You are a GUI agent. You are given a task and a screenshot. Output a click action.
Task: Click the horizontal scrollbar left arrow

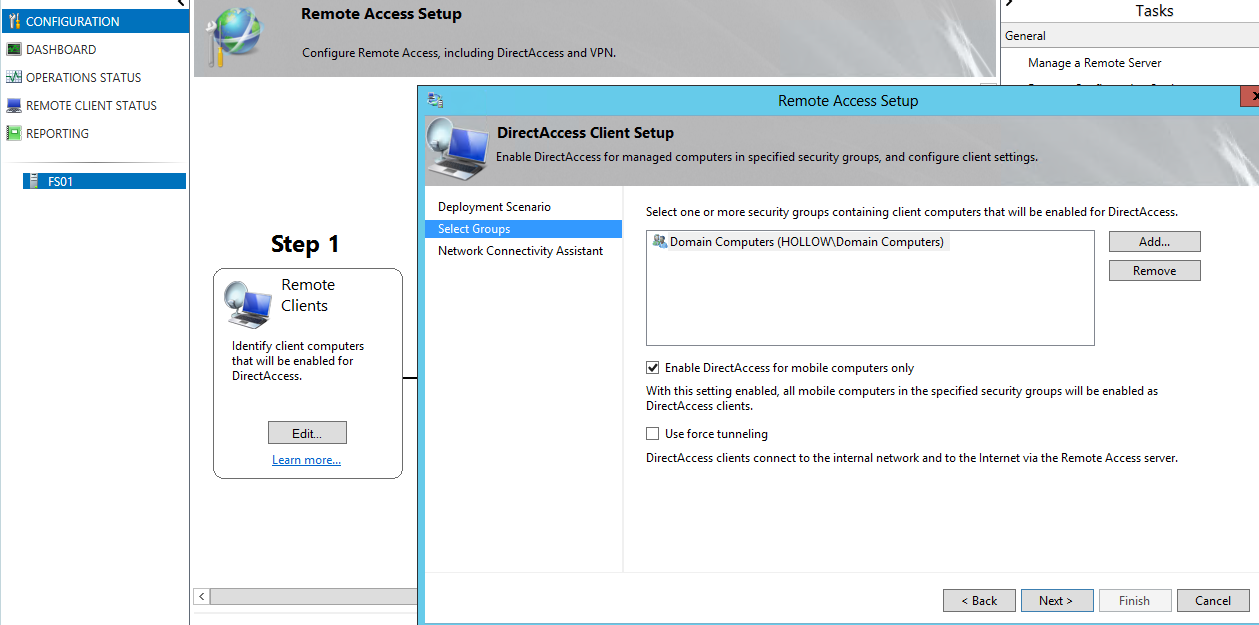pos(202,597)
